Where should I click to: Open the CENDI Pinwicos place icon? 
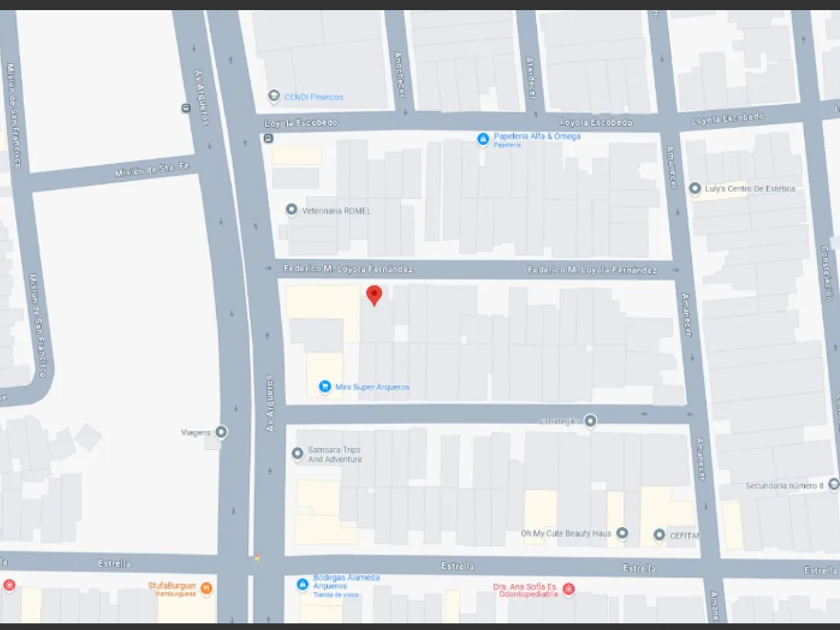point(274,96)
